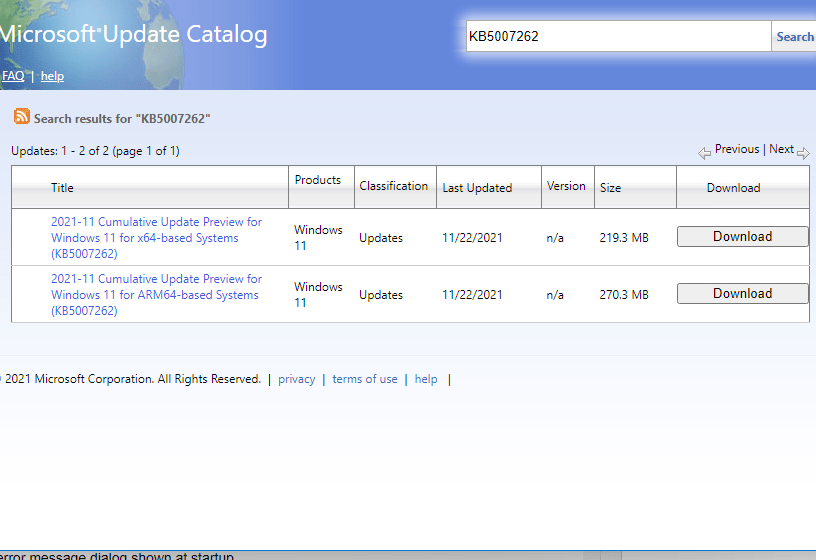Open the privacy link in footer
This screenshot has height=560, width=816.
click(297, 379)
